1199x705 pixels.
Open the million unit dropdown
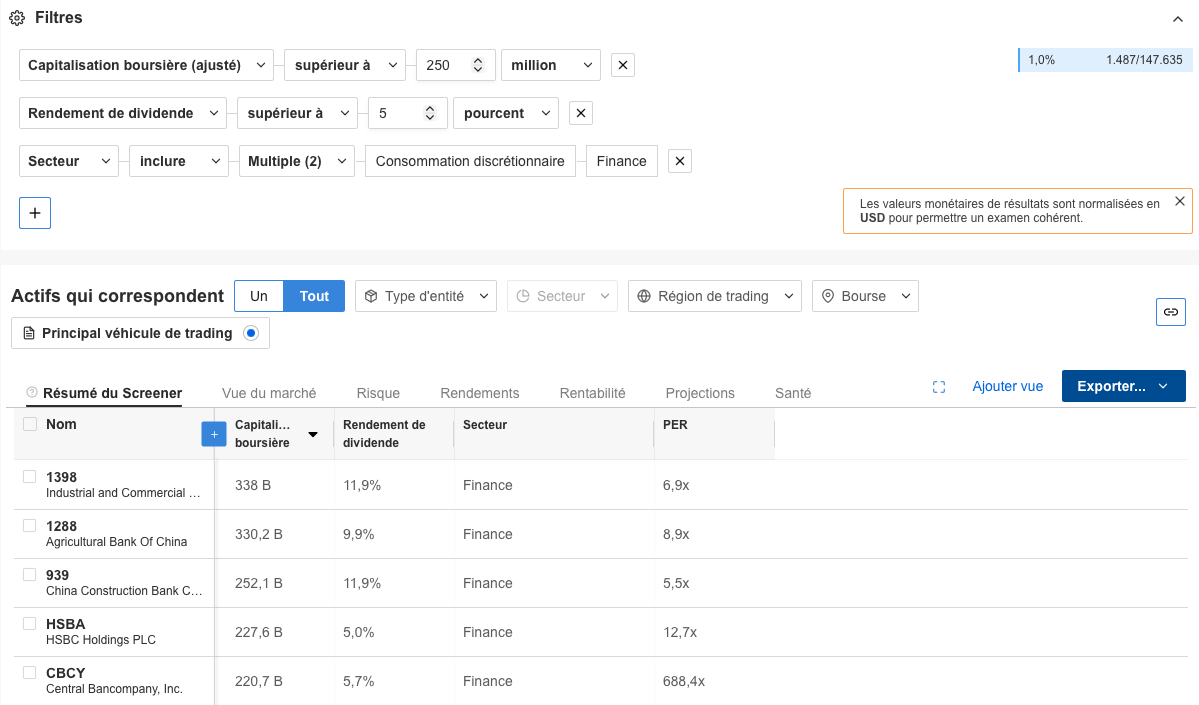click(550, 65)
